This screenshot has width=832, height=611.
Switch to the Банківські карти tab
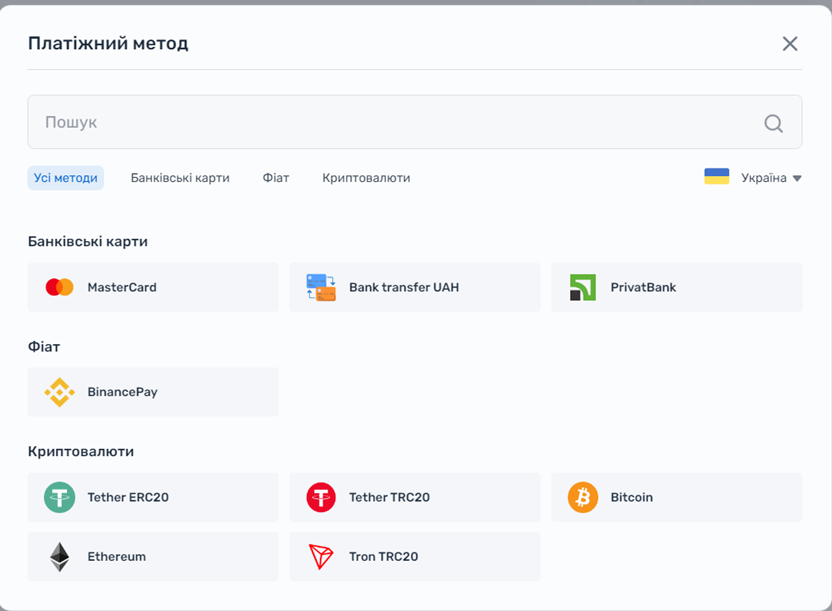(x=180, y=178)
